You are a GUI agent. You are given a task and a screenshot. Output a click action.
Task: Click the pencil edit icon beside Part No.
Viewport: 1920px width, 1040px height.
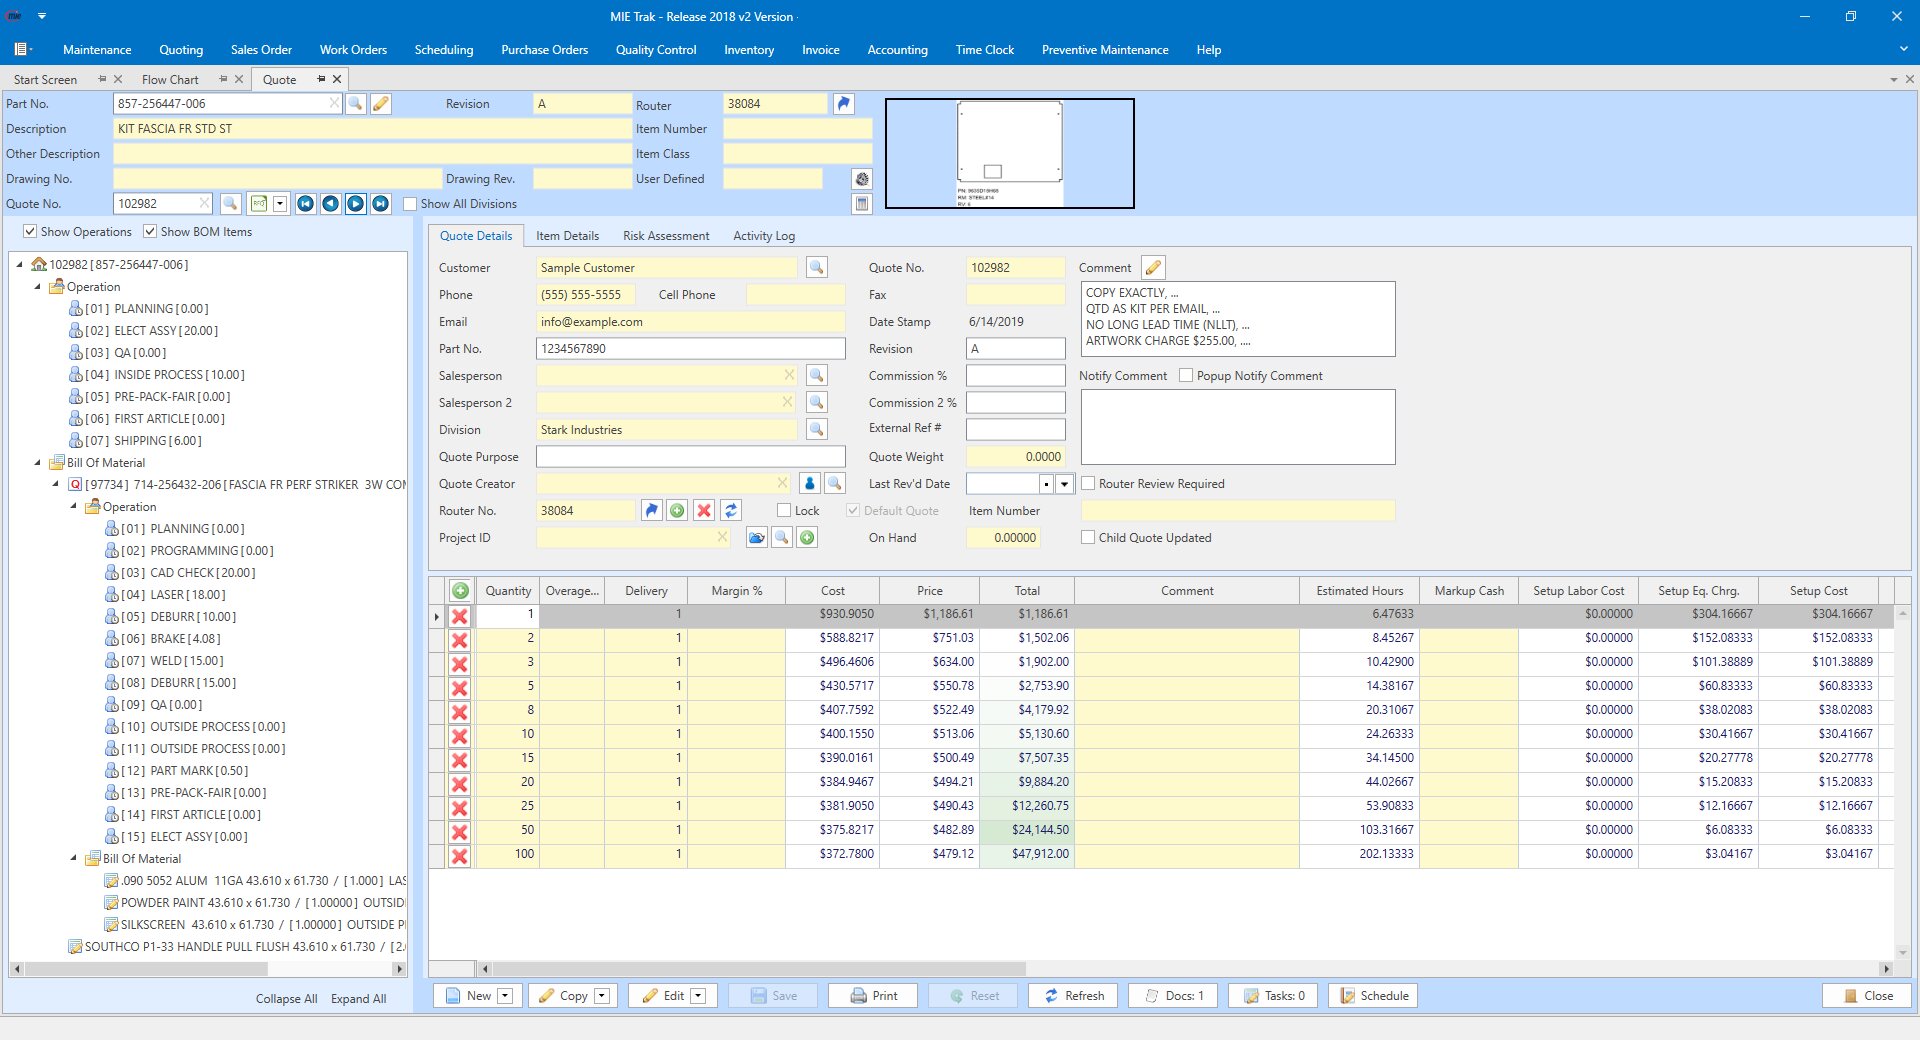pyautogui.click(x=380, y=104)
